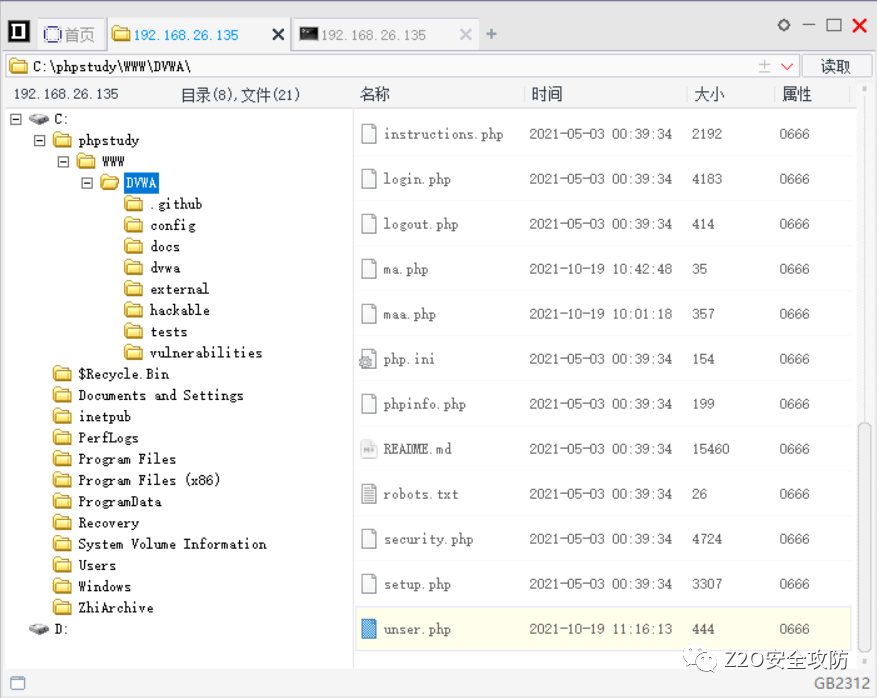
Task: Select the ma.php file name
Action: click(406, 269)
